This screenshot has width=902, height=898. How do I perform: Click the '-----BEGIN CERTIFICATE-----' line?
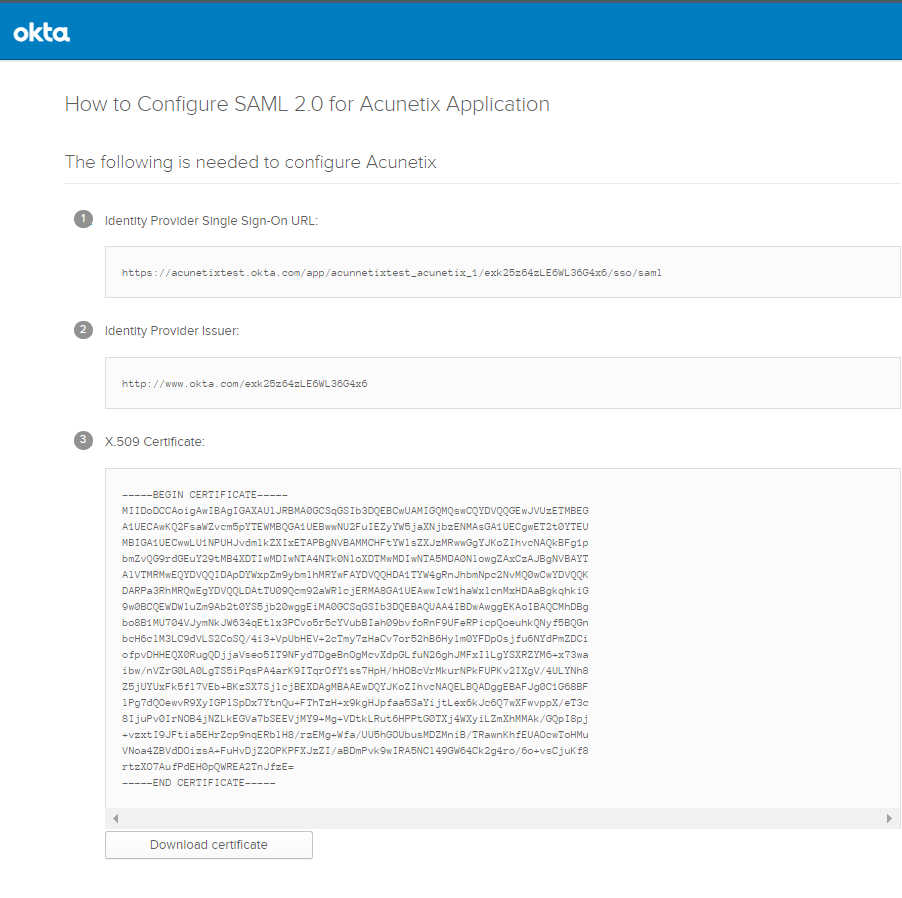(205, 495)
